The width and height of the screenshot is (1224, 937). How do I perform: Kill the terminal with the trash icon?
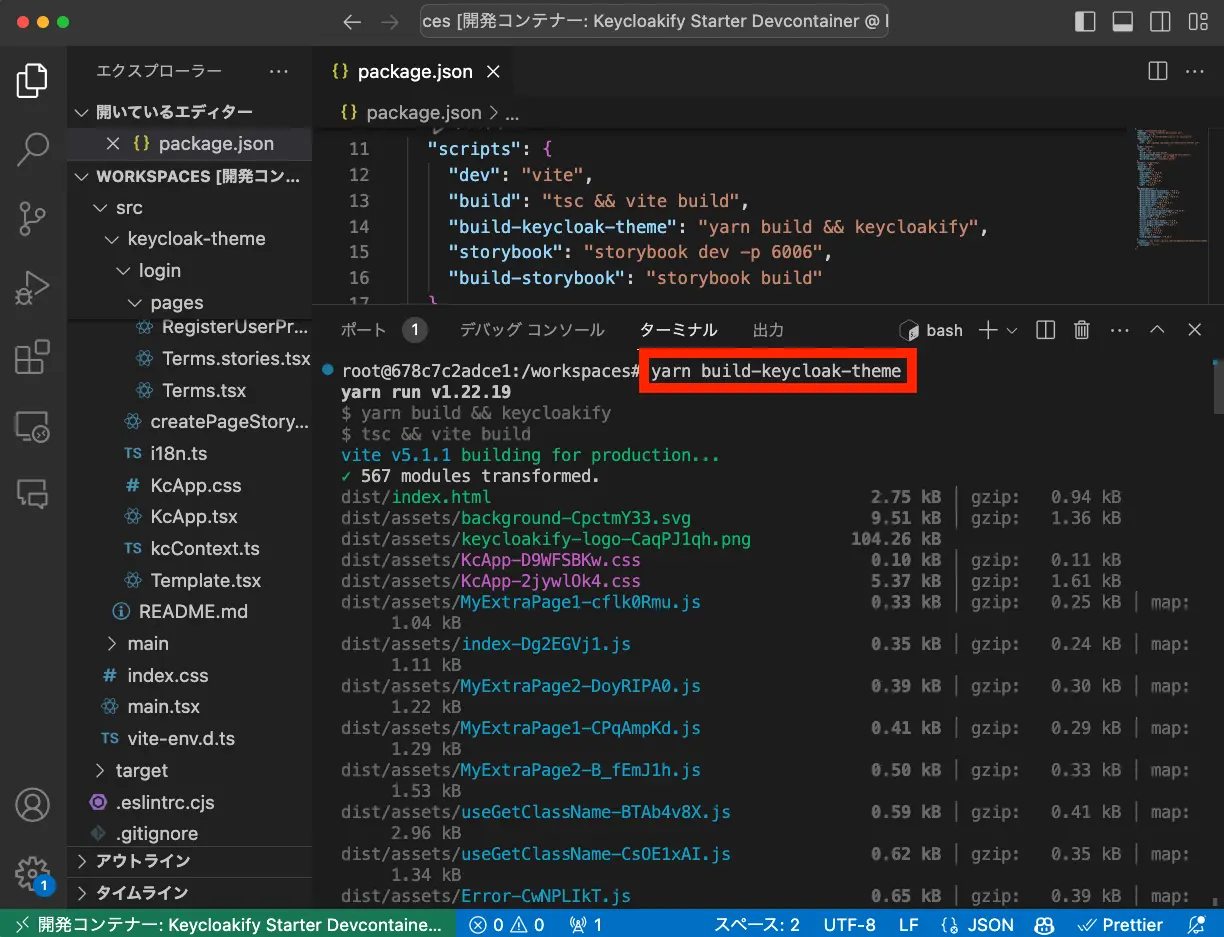tap(1081, 329)
